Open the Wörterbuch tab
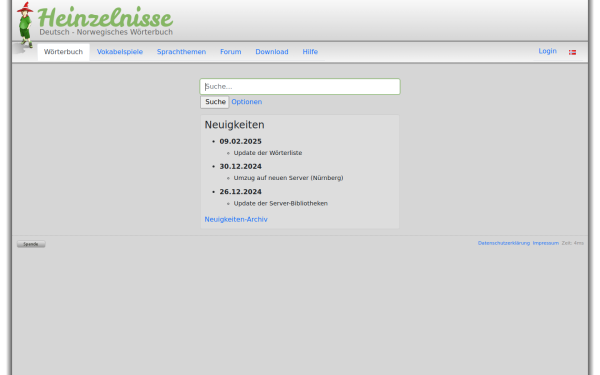 click(63, 52)
